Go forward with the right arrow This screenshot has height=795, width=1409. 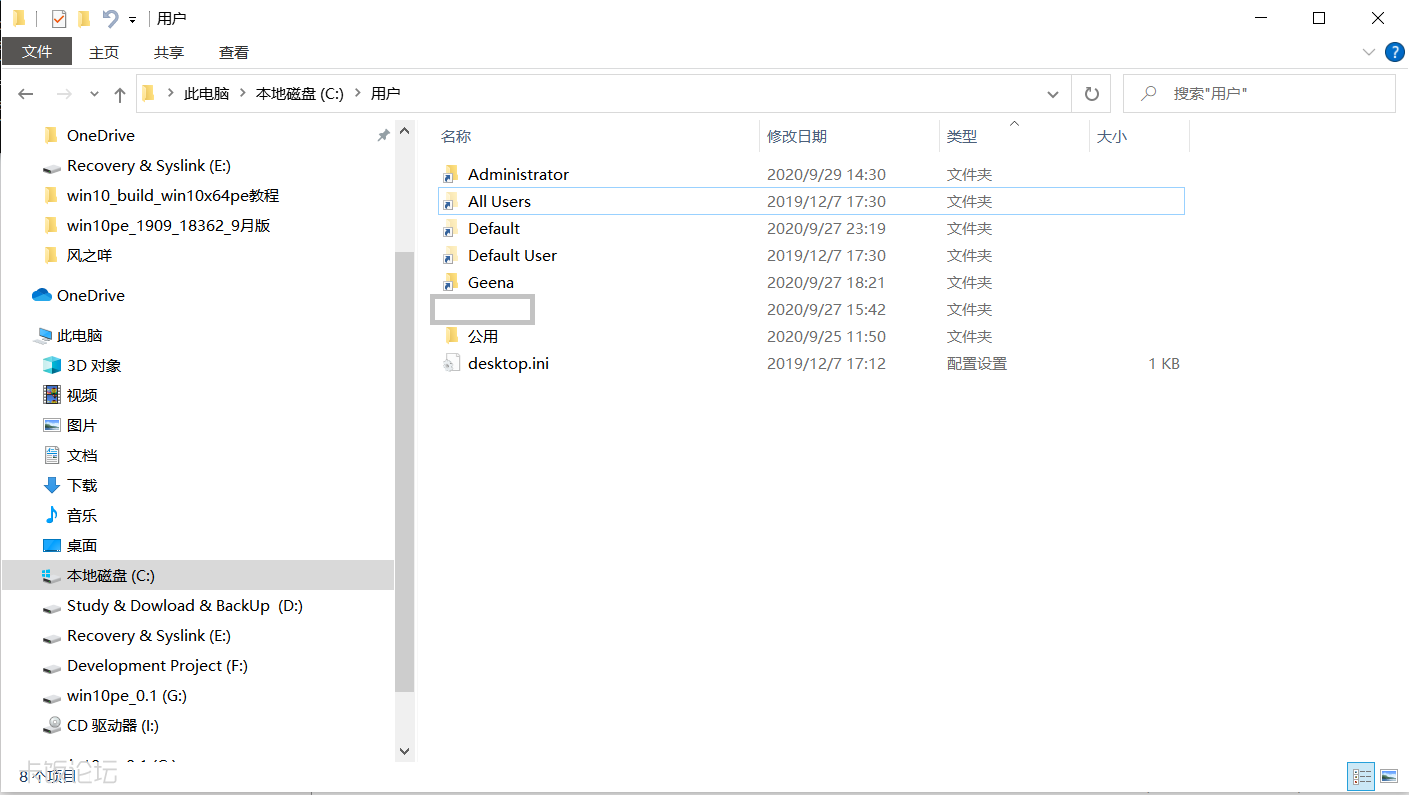click(63, 94)
